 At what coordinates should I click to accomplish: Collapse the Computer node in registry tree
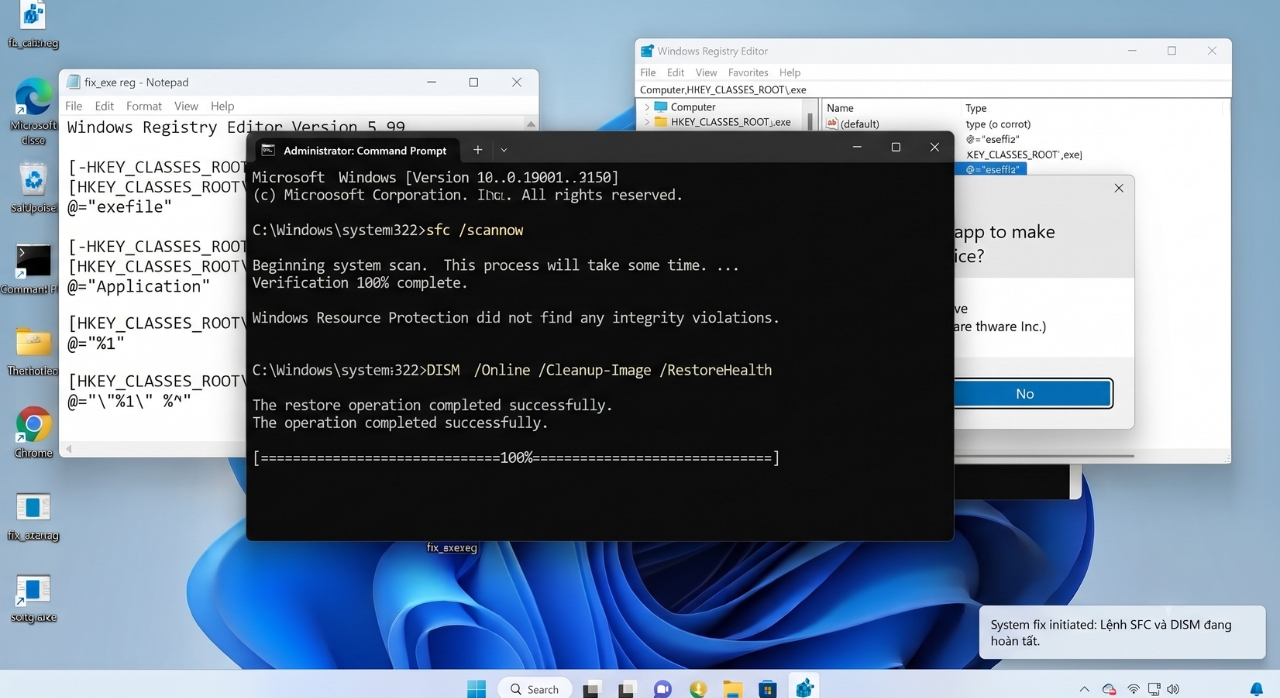[647, 107]
